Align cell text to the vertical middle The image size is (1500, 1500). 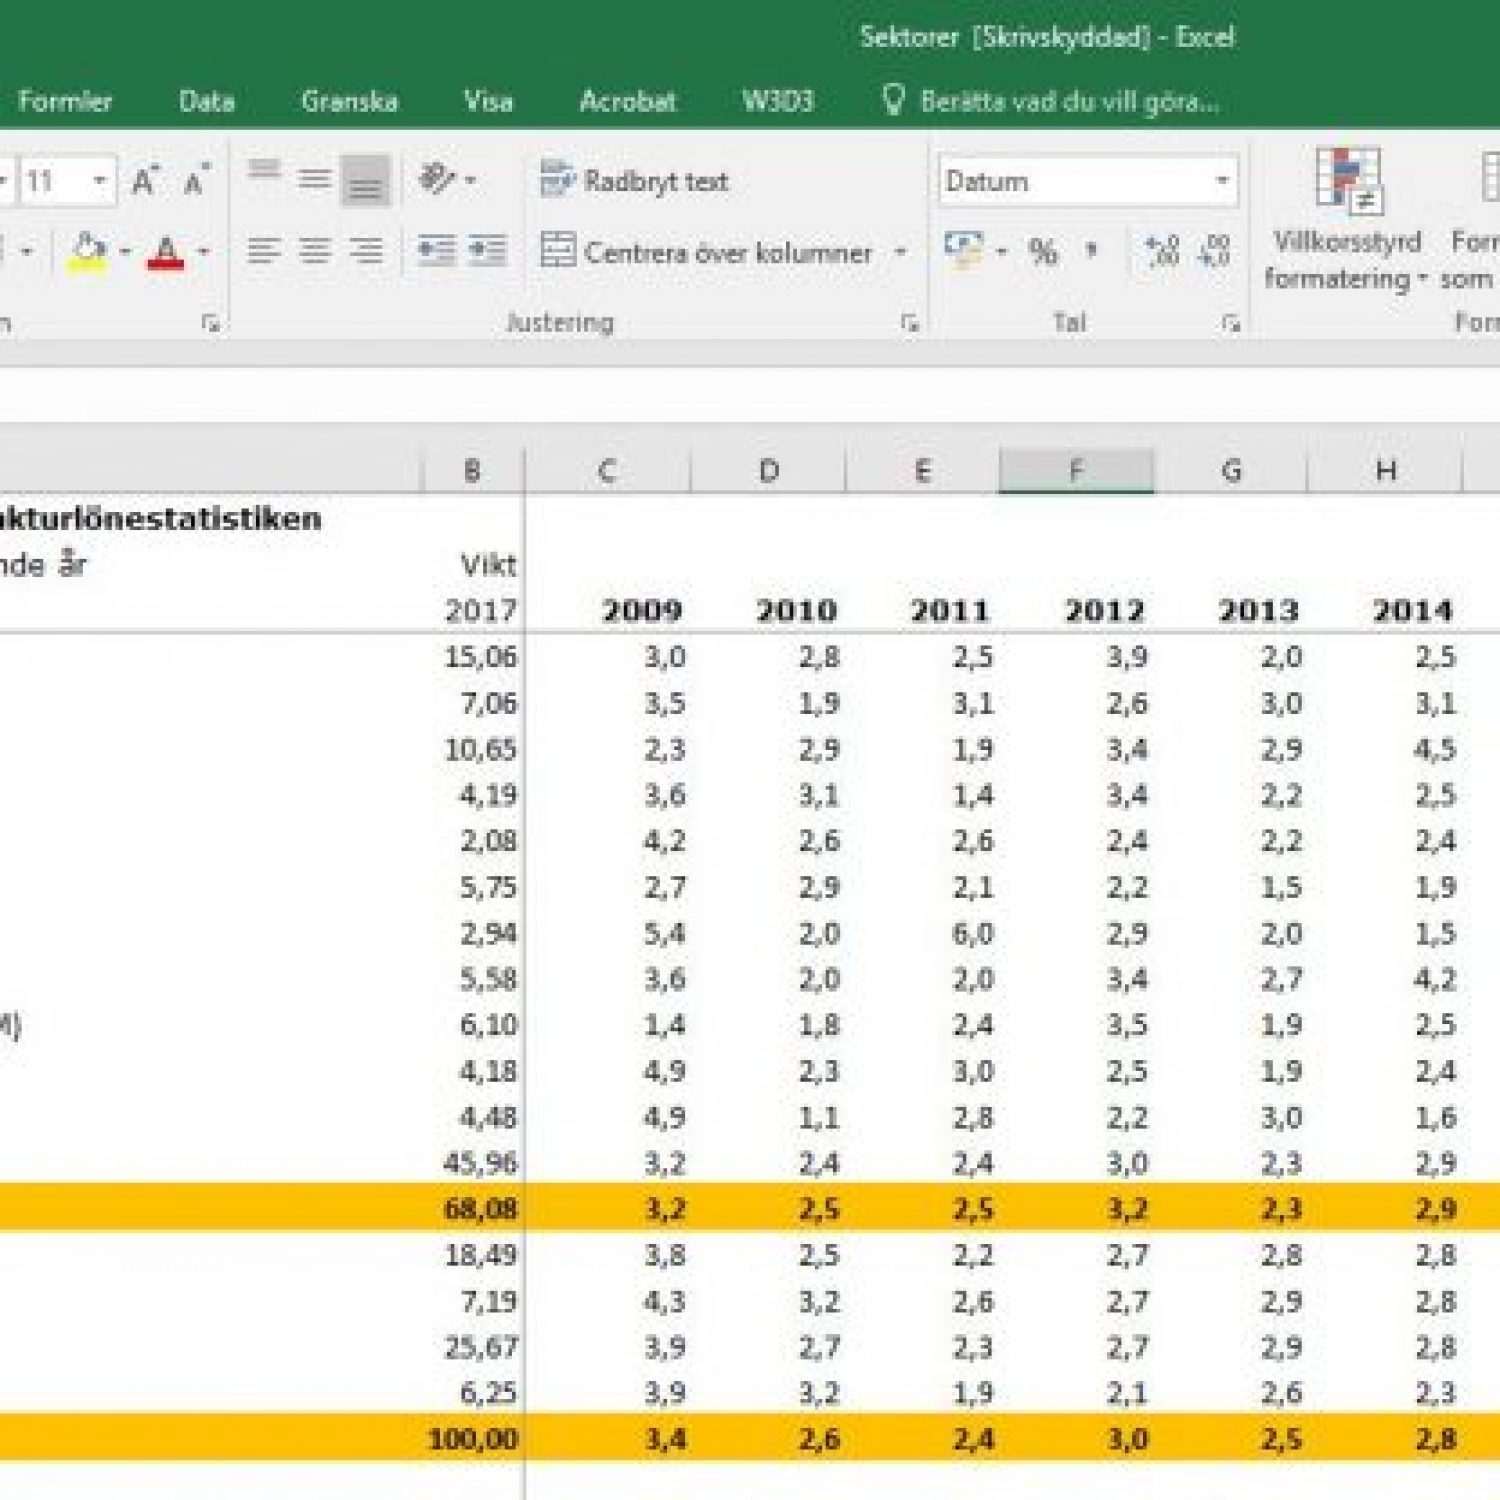click(314, 180)
